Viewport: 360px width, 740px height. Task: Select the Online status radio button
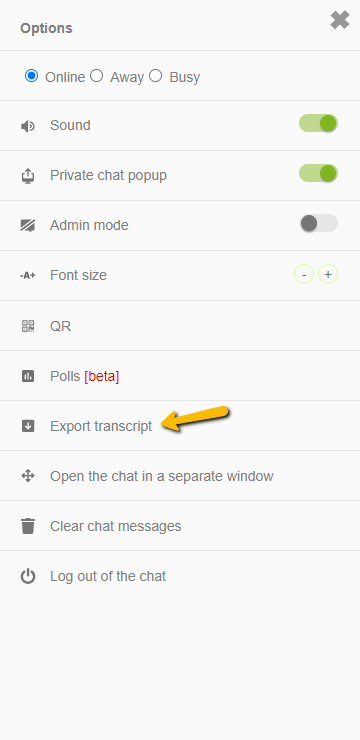click(31, 76)
